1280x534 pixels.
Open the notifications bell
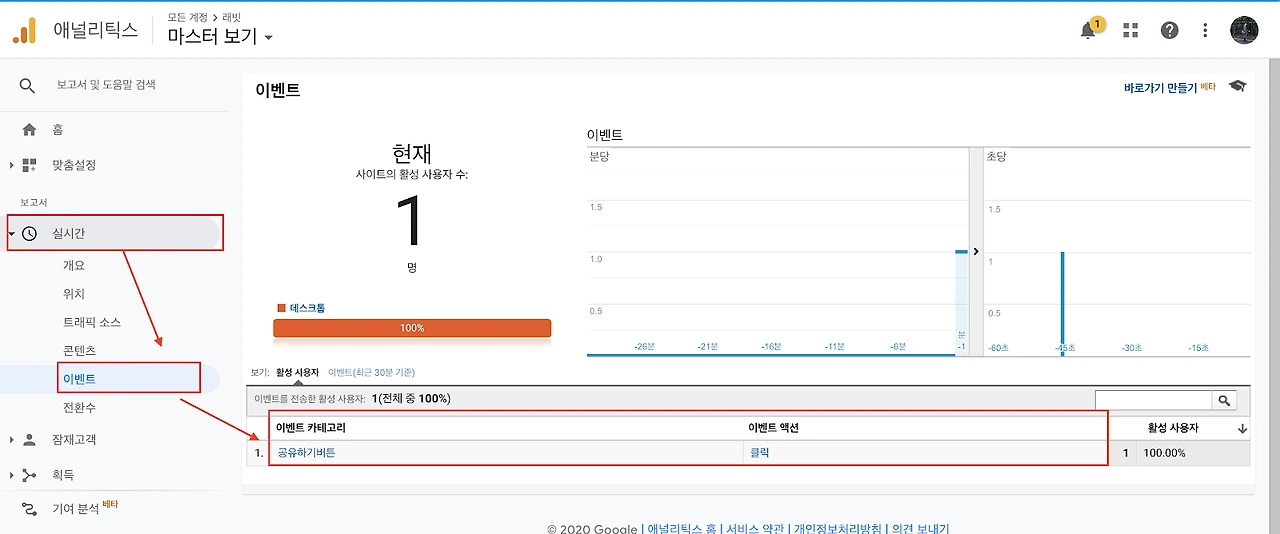pos(1088,31)
